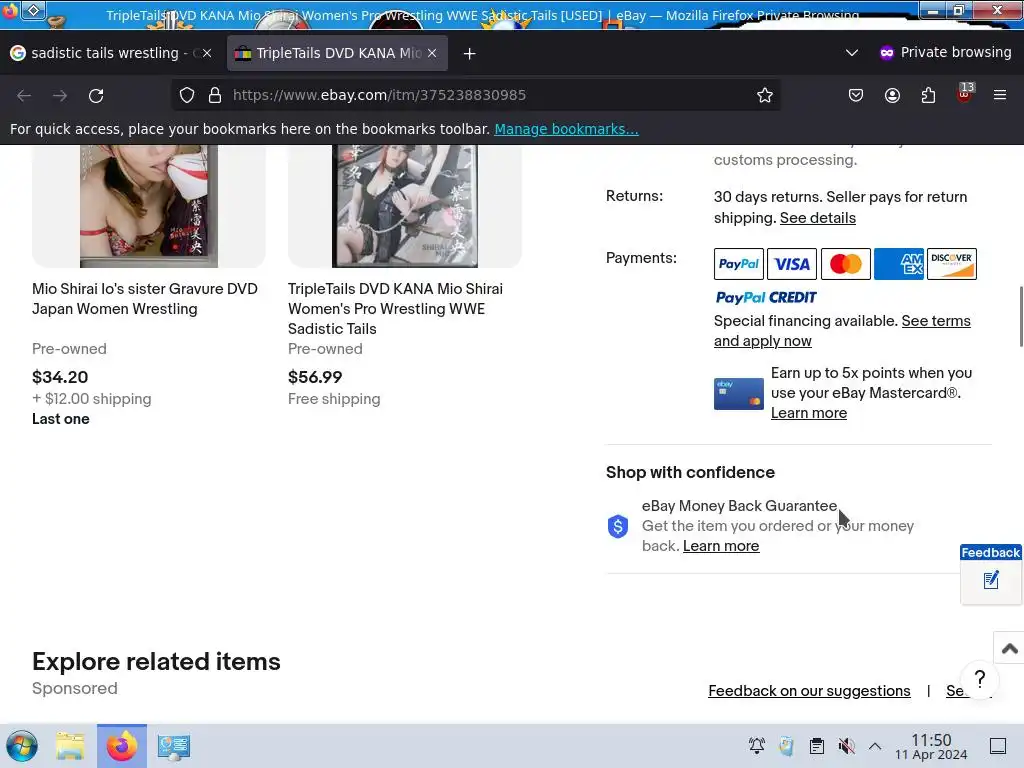Click PayPal payment logo
This screenshot has height=768, width=1024.
click(739, 264)
